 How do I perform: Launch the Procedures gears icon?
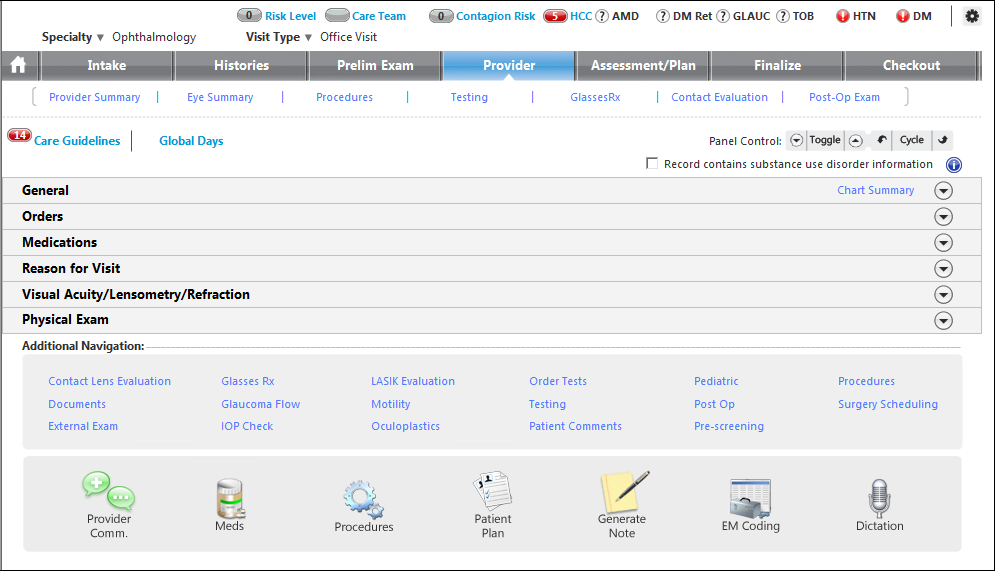pos(364,499)
